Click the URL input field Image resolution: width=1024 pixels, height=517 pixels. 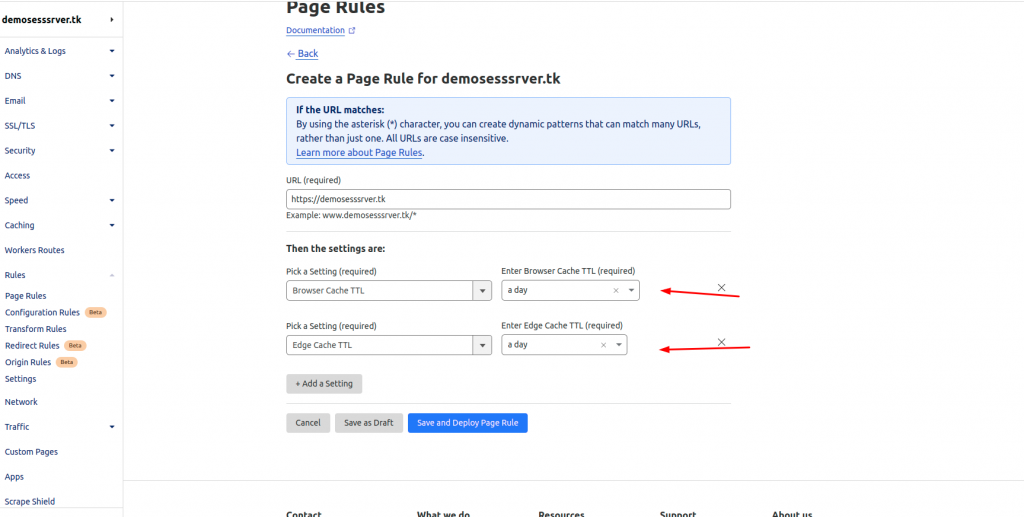point(508,199)
